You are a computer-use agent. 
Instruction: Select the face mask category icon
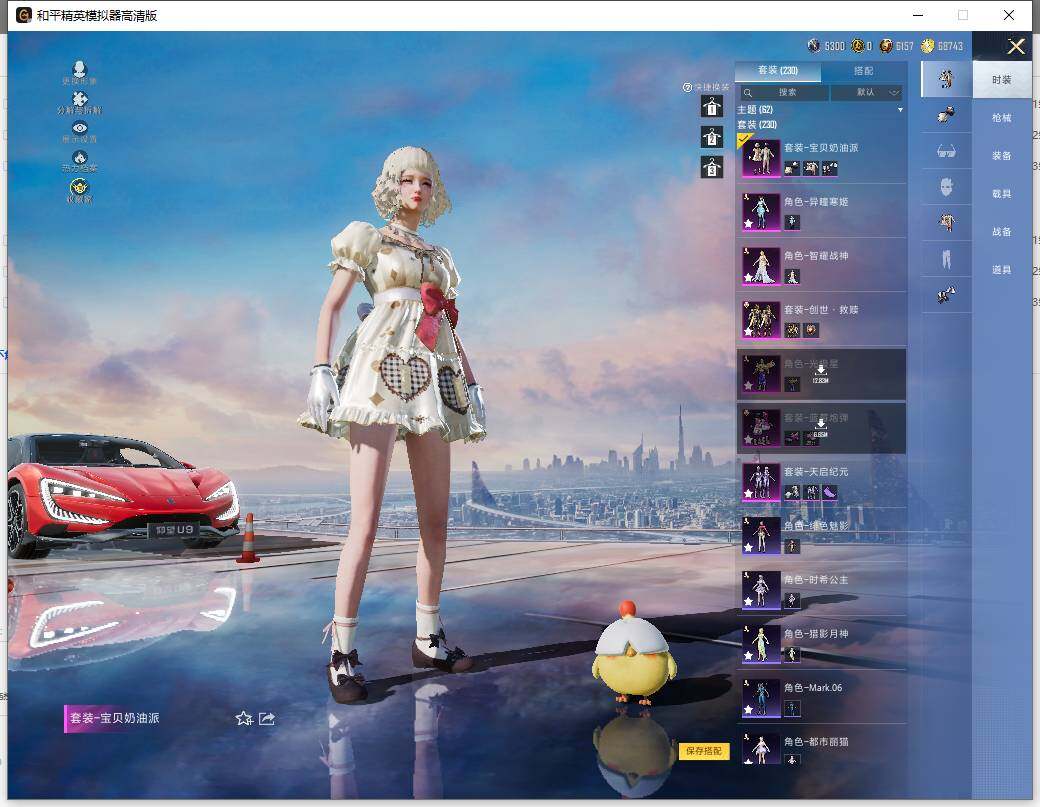coord(946,187)
